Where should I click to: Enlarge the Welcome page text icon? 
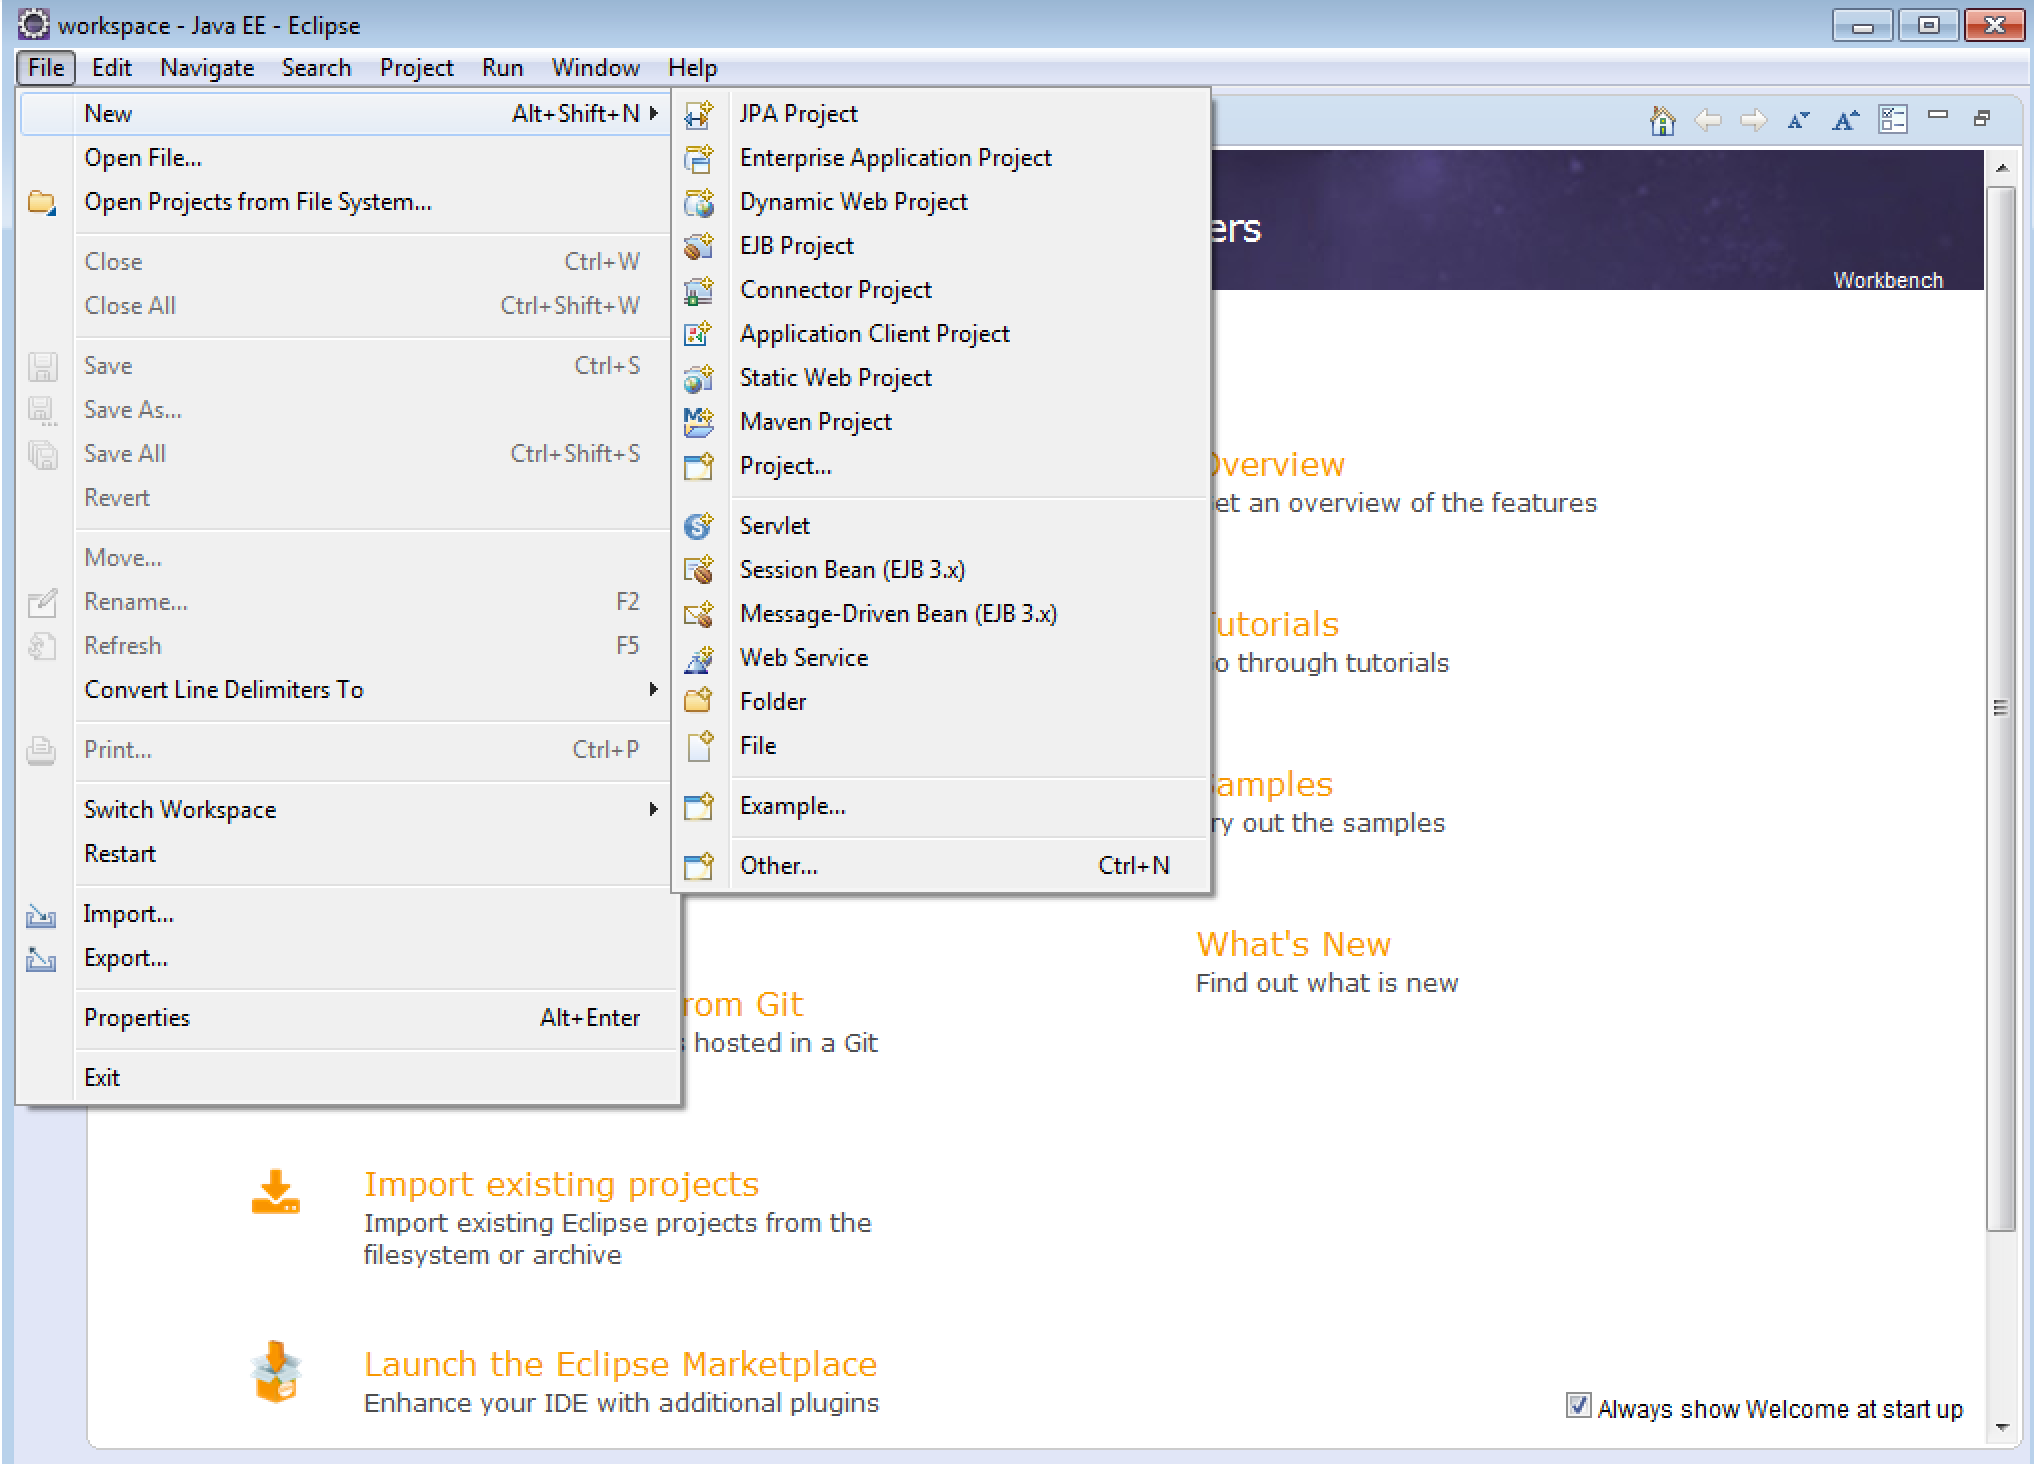pos(1846,118)
